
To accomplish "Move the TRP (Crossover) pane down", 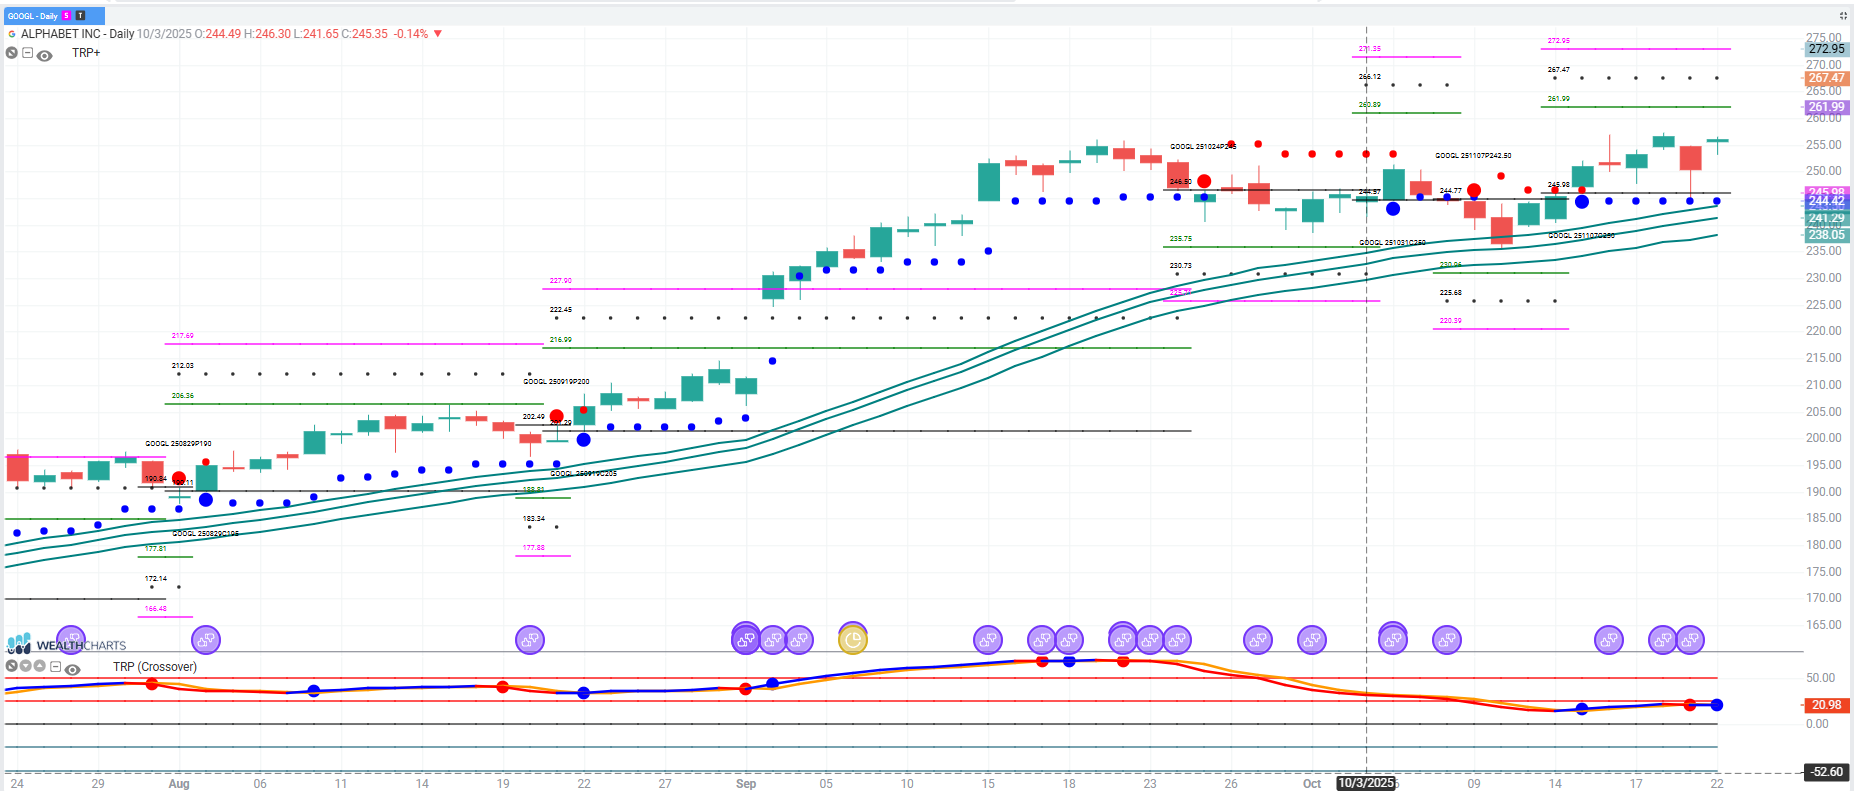I will (x=26, y=666).
